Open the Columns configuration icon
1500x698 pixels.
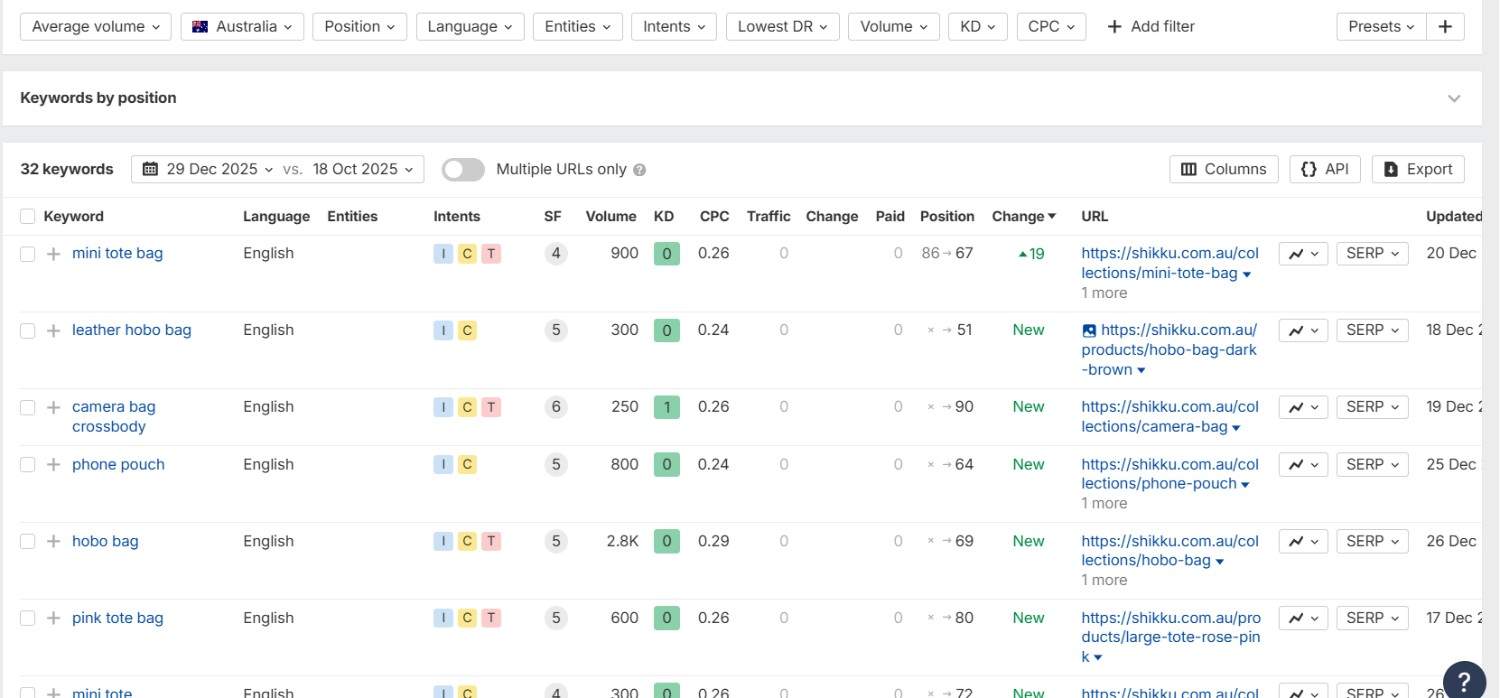point(1192,169)
